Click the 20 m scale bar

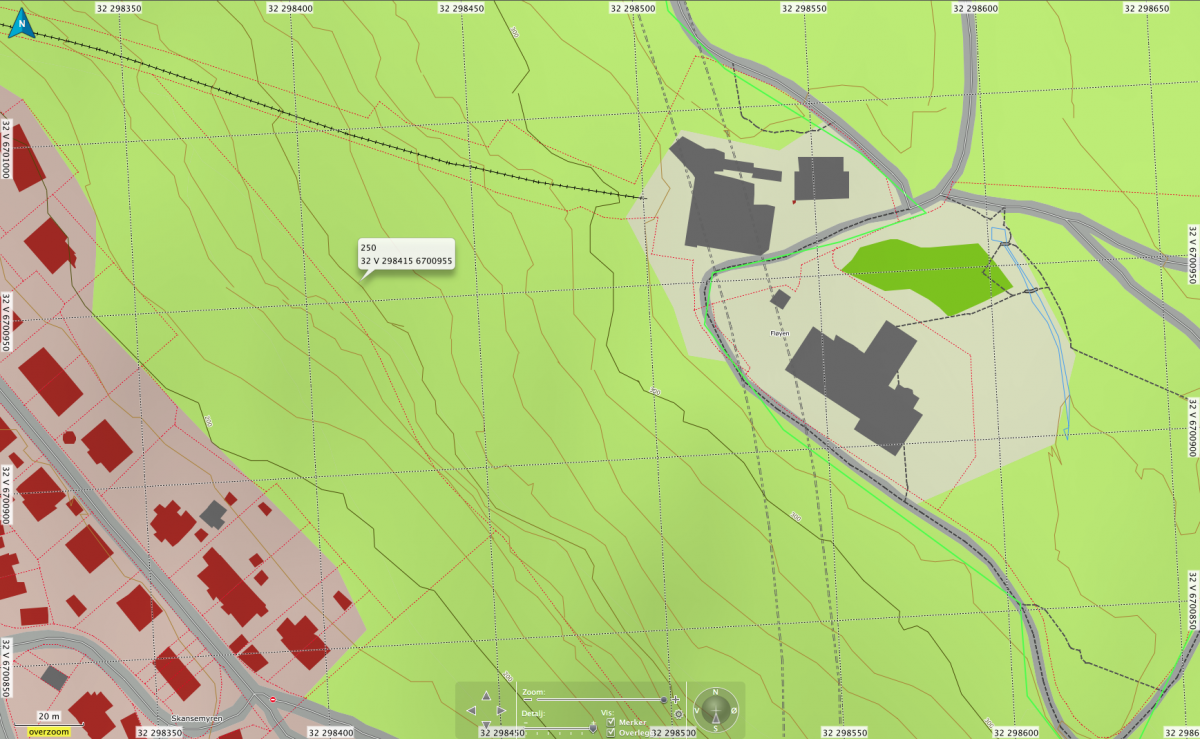(49, 717)
